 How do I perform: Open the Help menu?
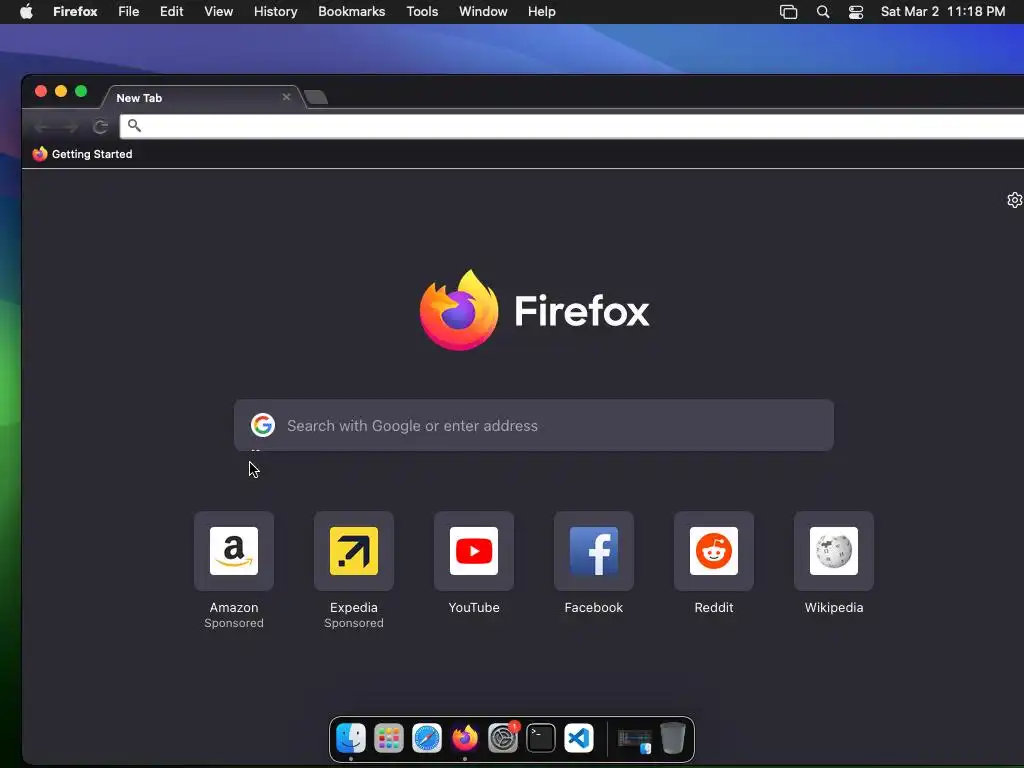[541, 12]
